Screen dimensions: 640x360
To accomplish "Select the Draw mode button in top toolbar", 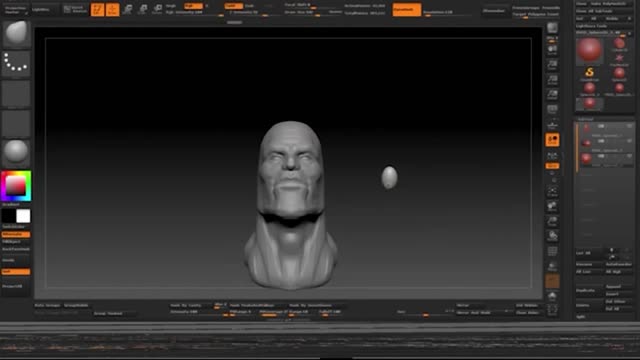I will [113, 9].
